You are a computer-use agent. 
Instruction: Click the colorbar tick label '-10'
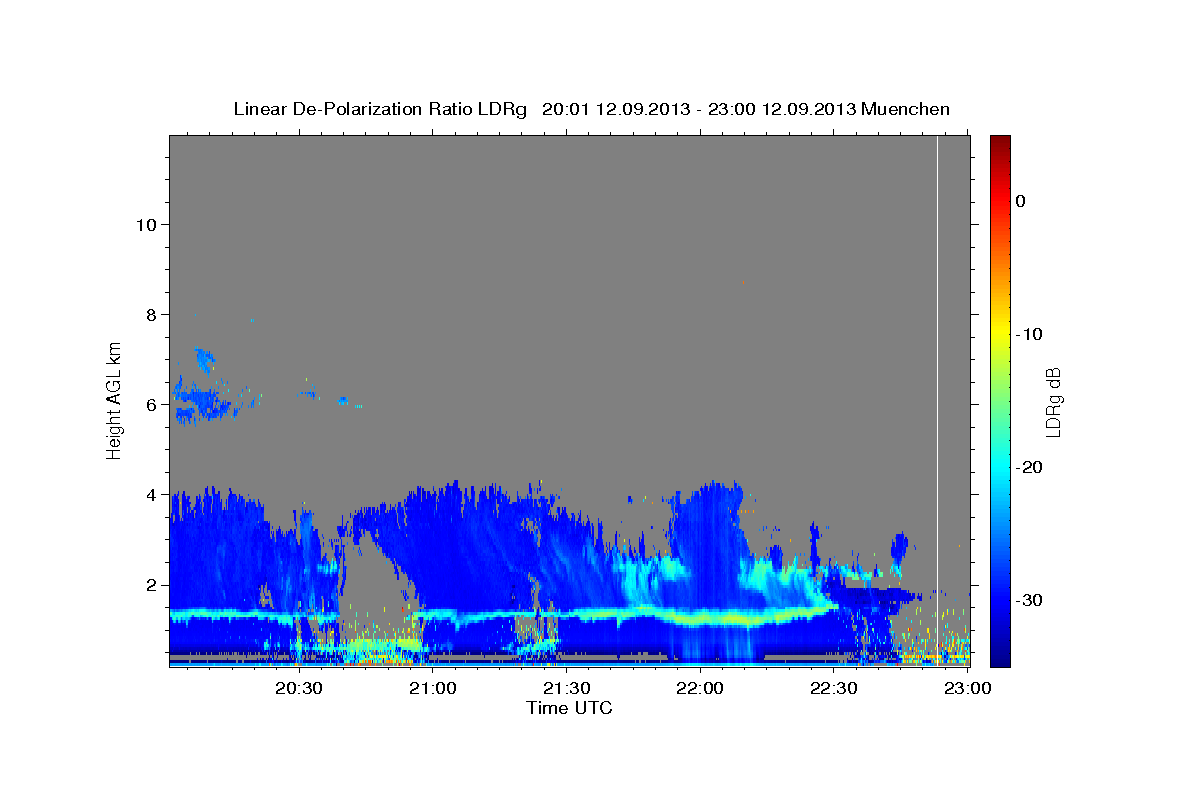point(1029,334)
